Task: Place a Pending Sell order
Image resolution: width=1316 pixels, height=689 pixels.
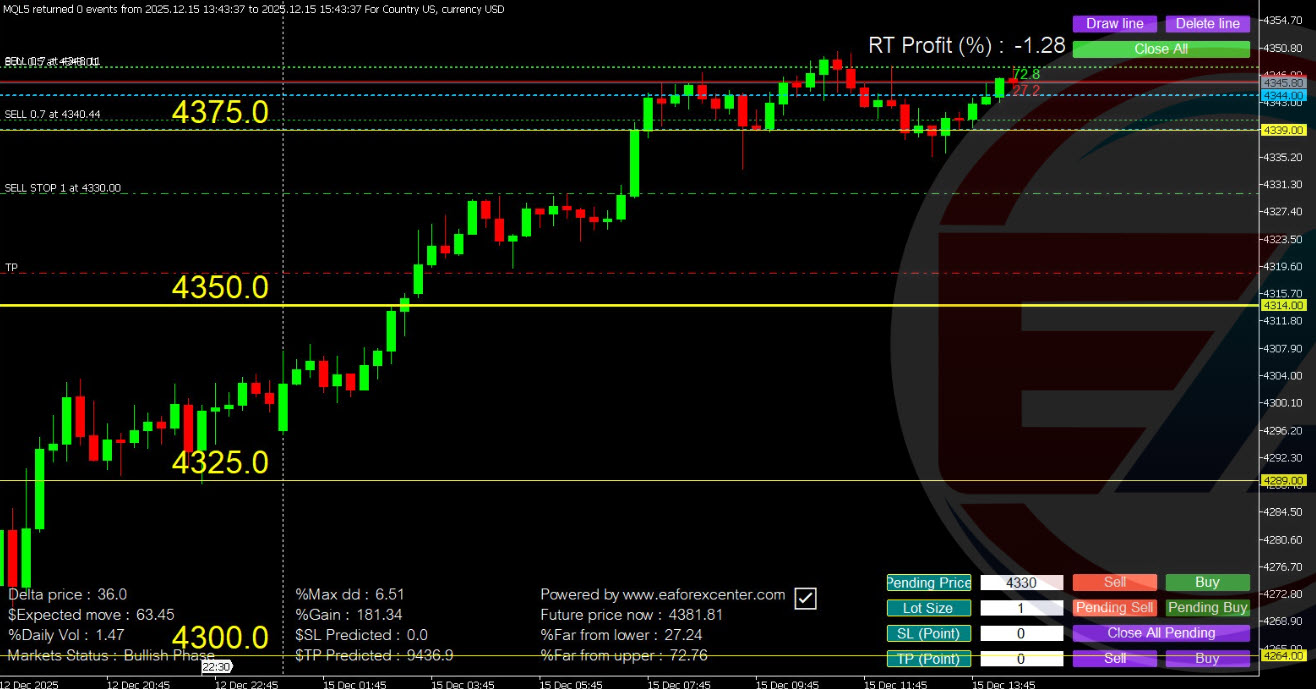Action: (1114, 607)
